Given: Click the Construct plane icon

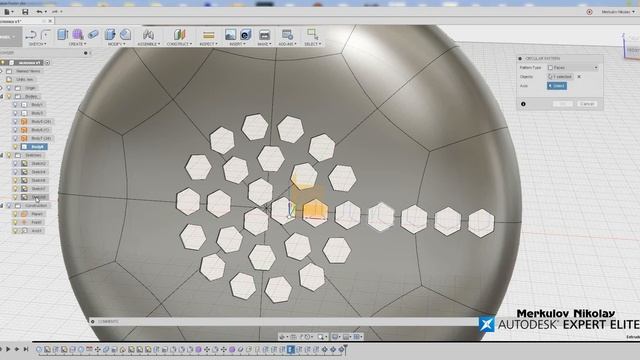Looking at the screenshot, I should coord(179,34).
